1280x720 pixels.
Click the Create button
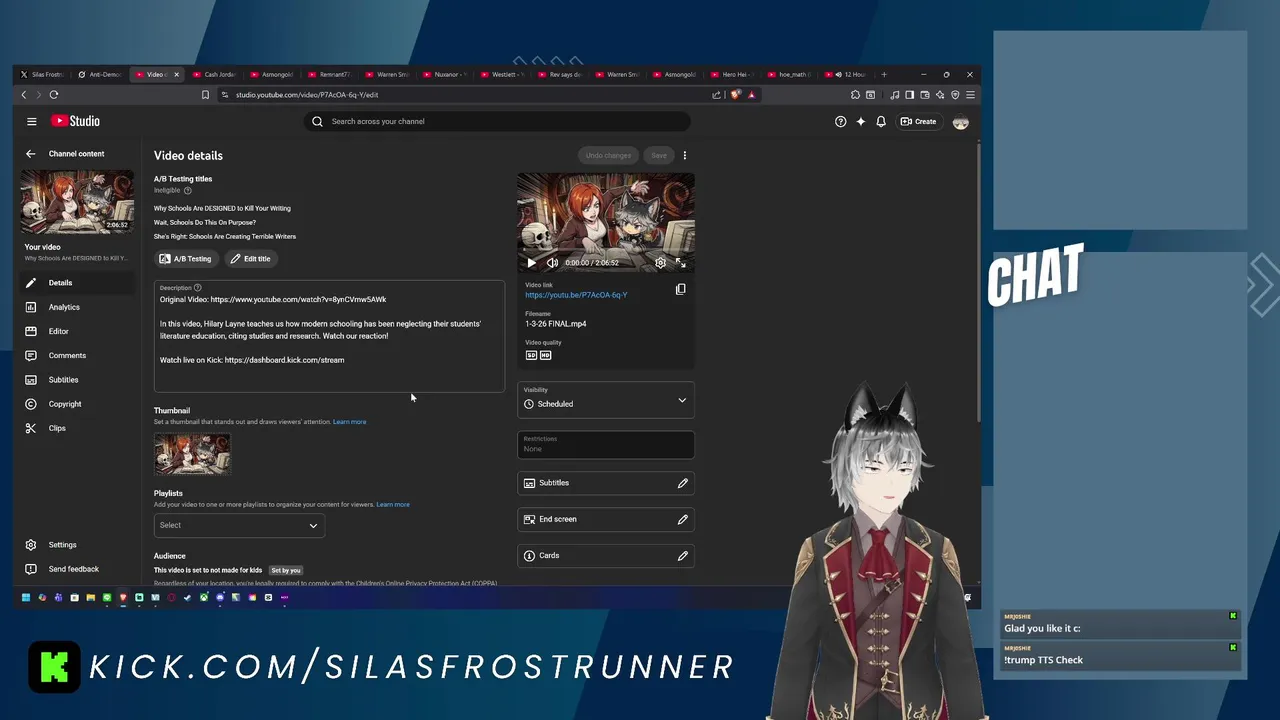tap(918, 121)
